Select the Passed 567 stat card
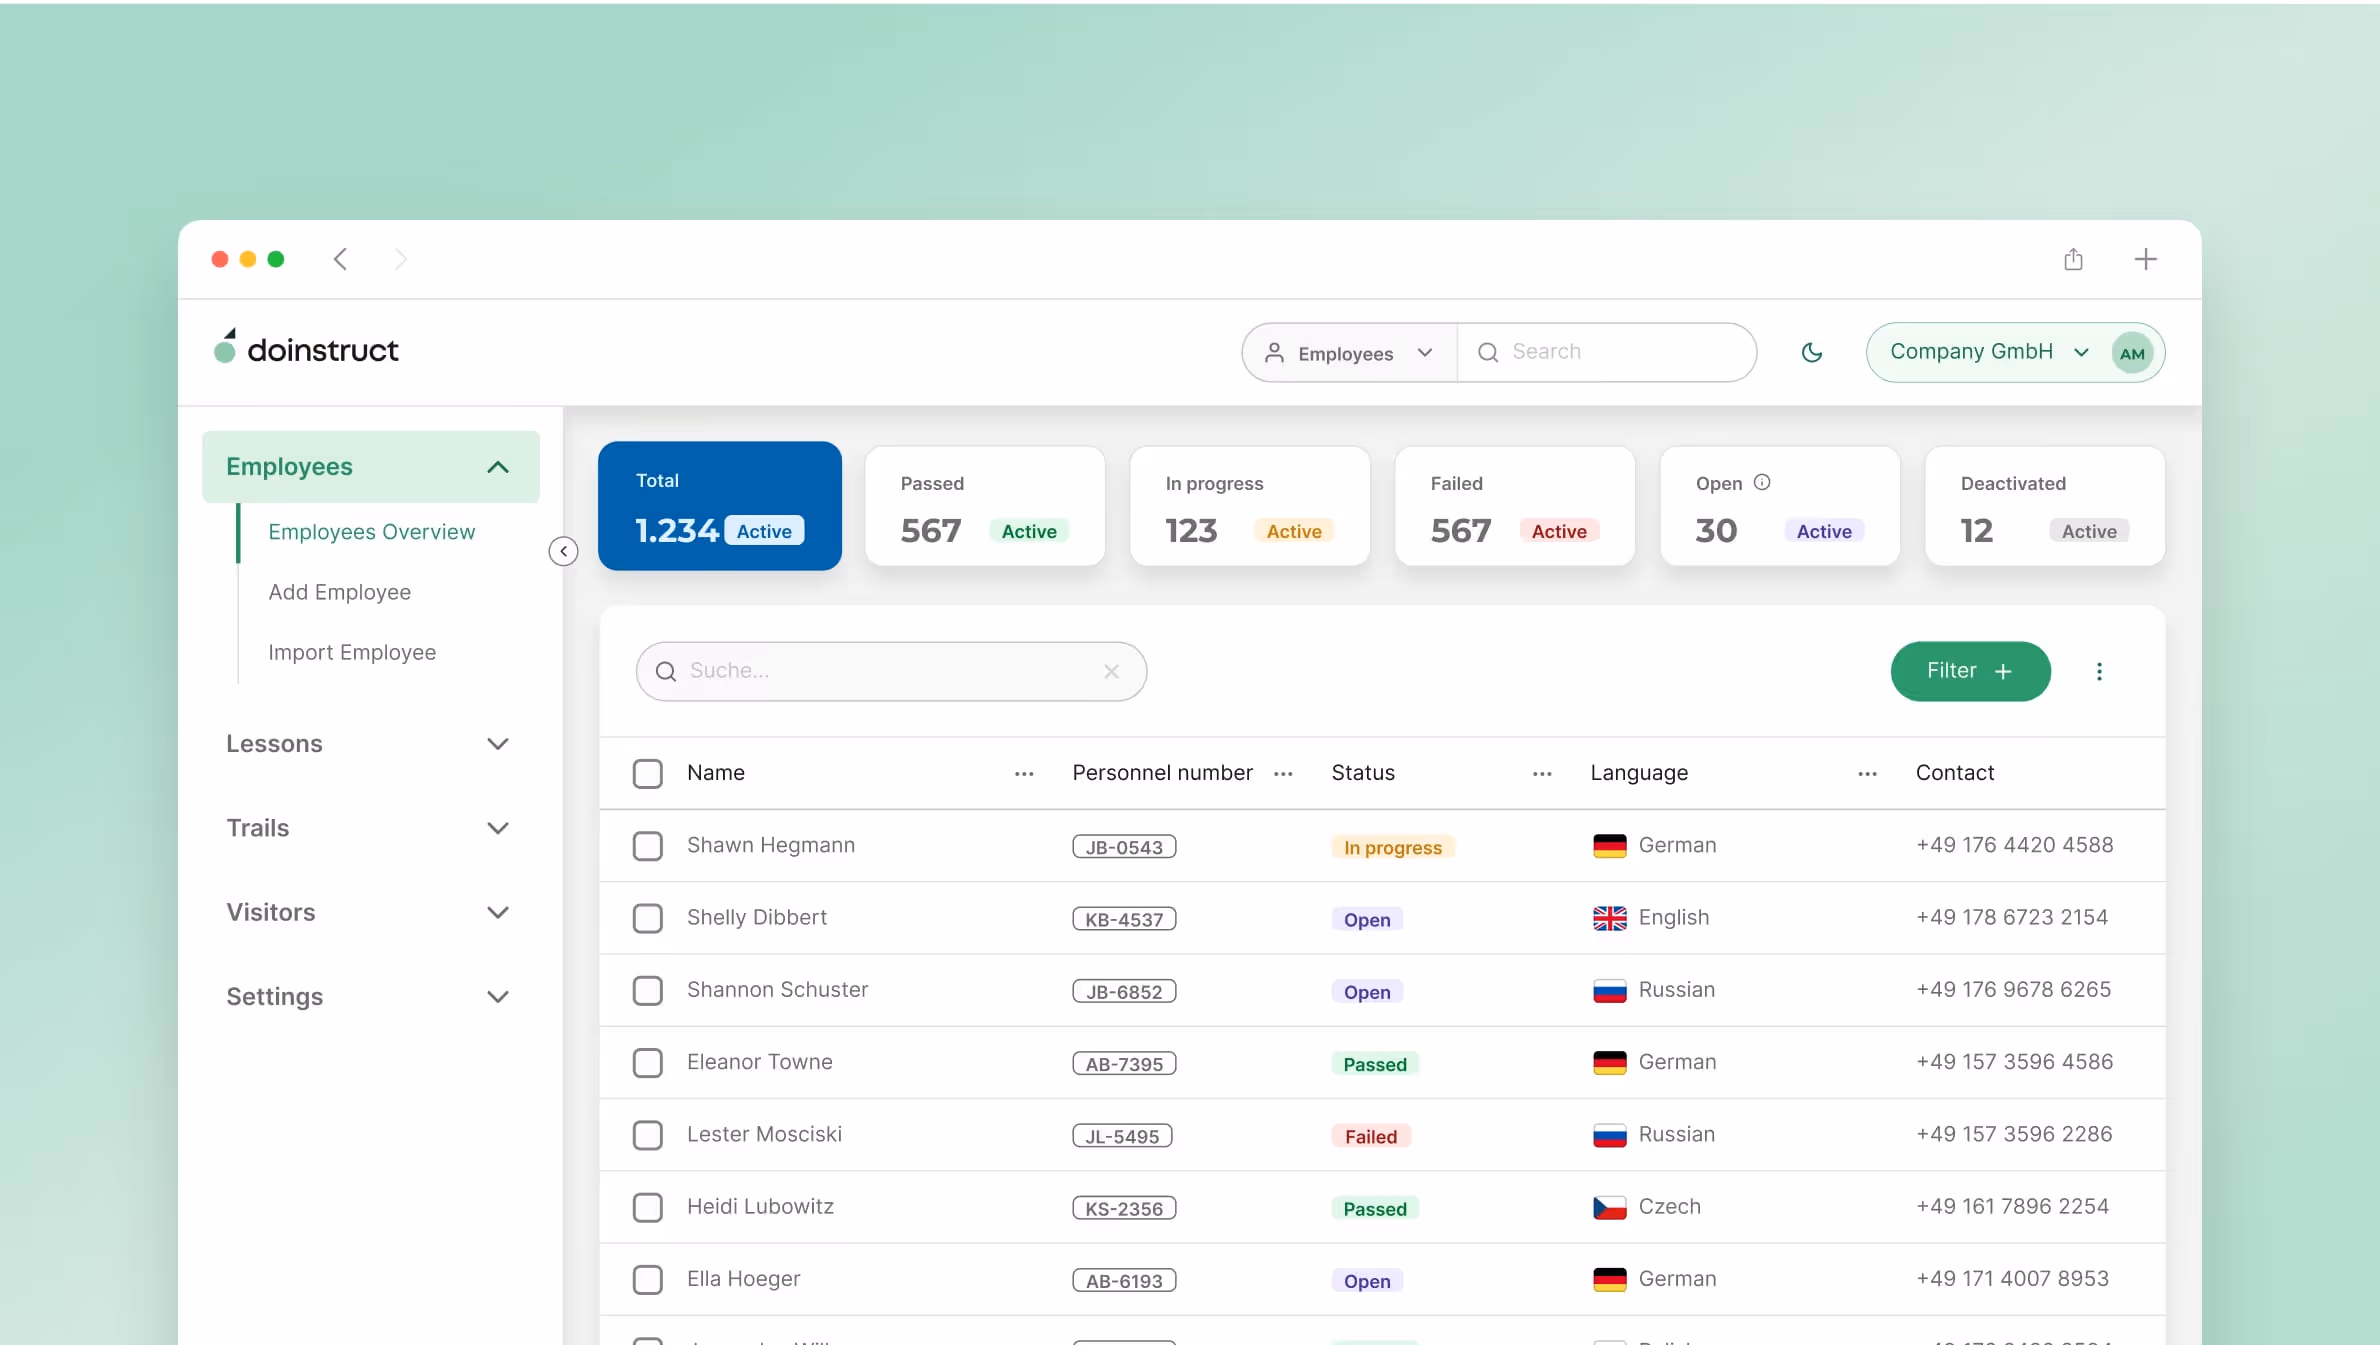Image resolution: width=2380 pixels, height=1345 pixels. 984,506
